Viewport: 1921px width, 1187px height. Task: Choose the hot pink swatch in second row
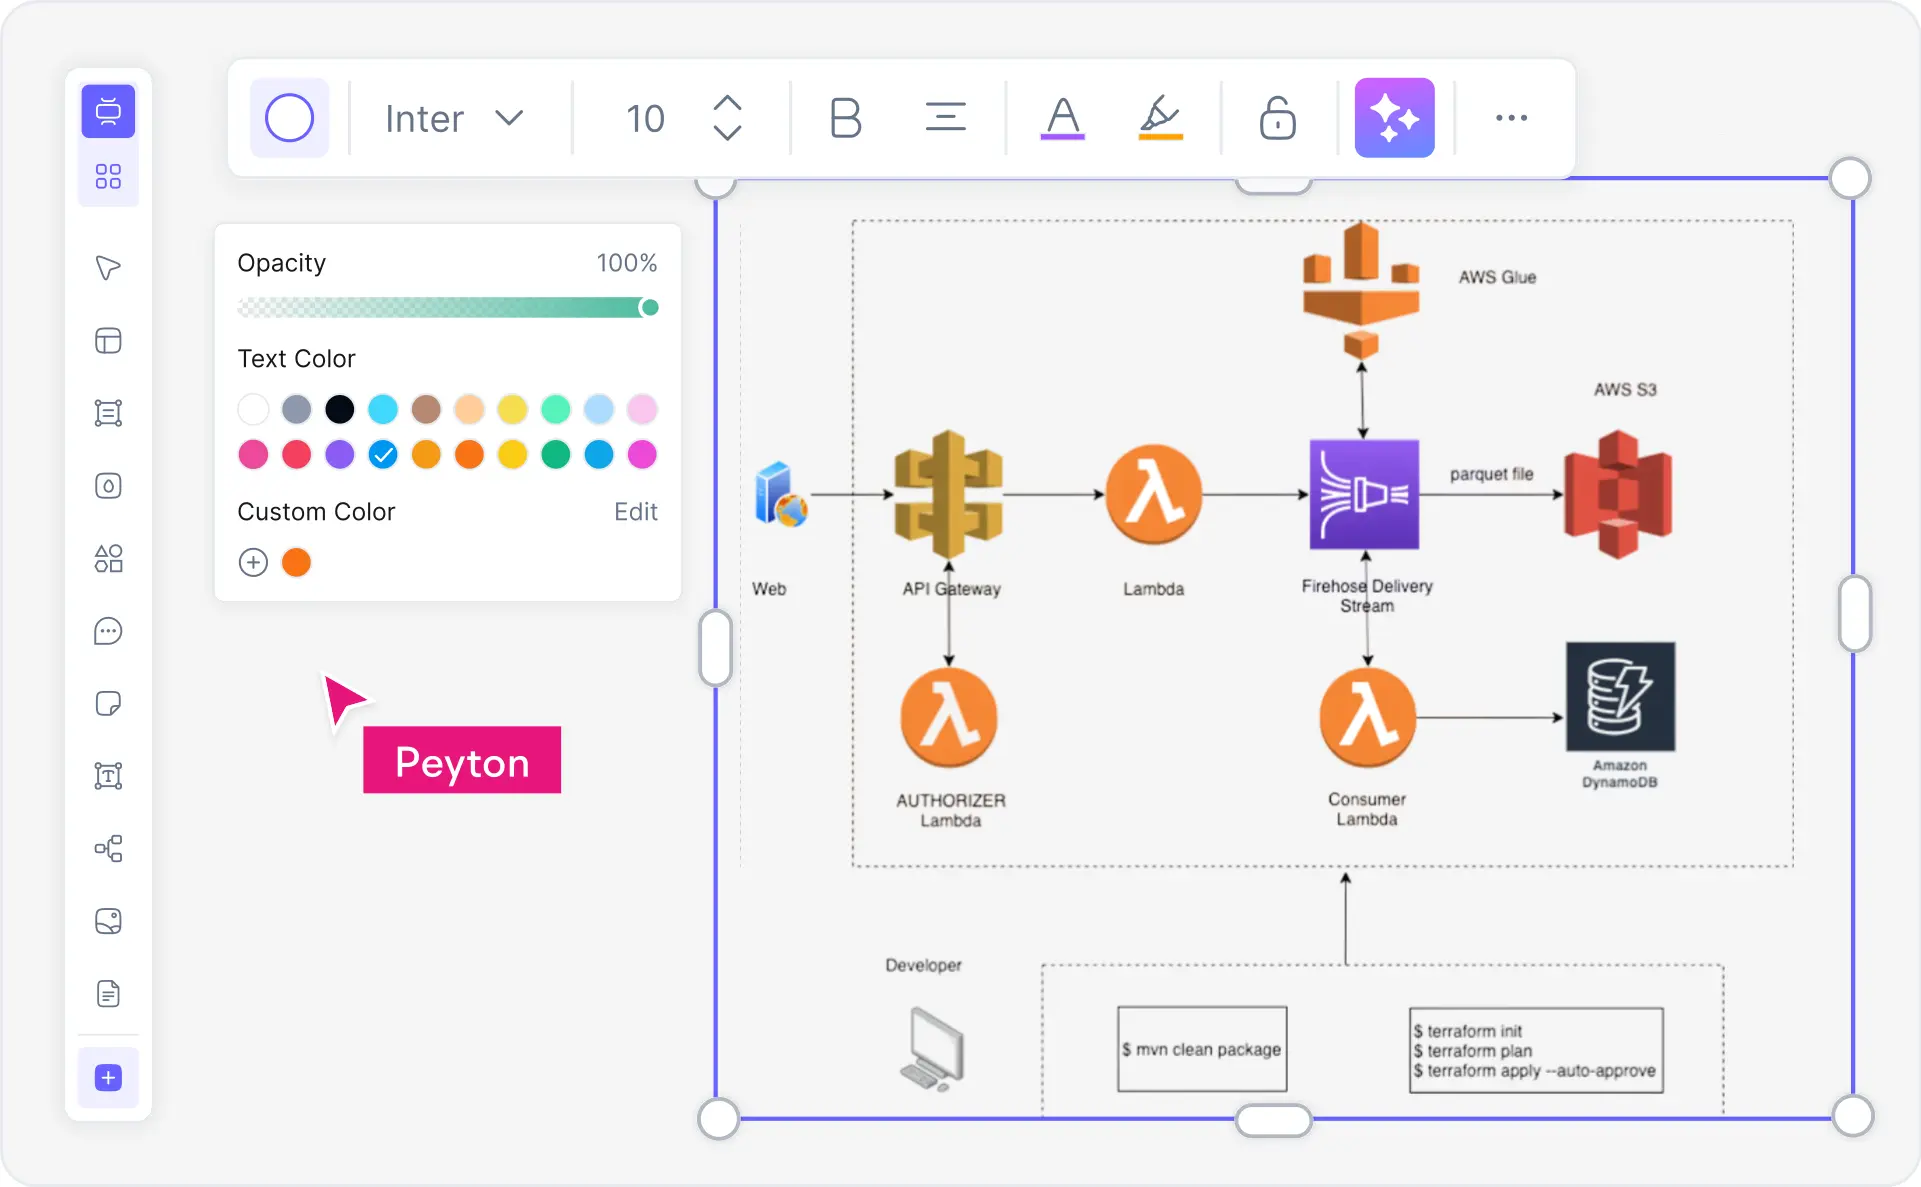pos(253,455)
